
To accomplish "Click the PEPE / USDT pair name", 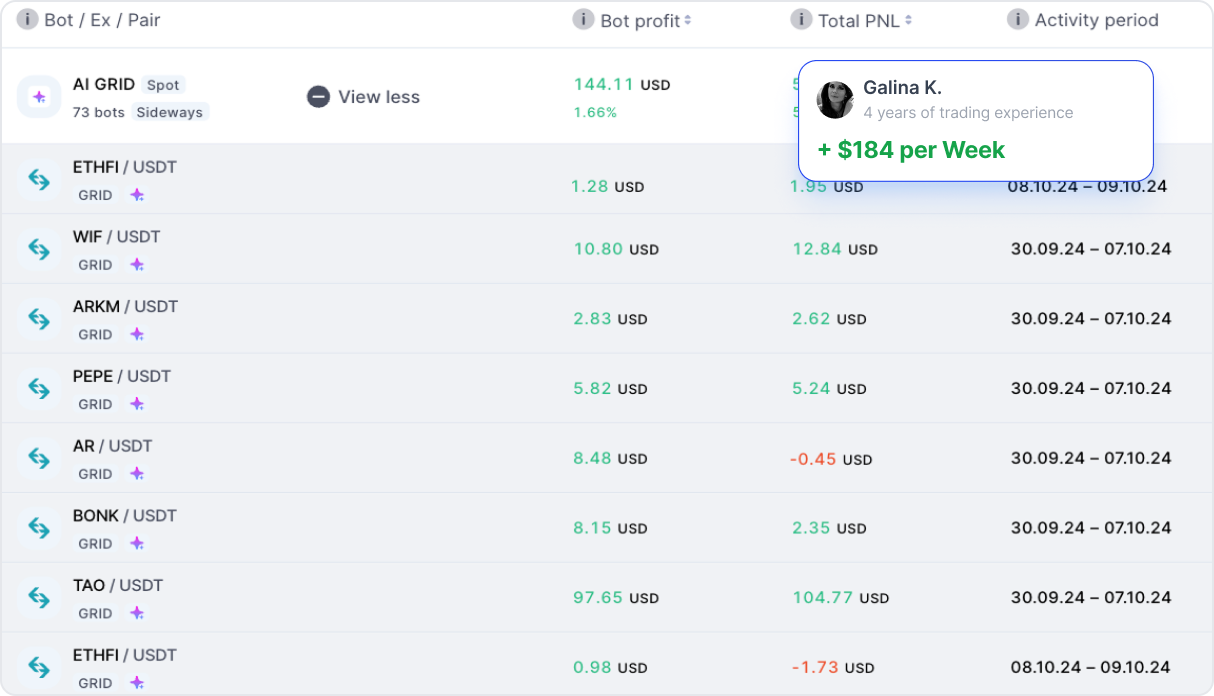I will pos(122,376).
